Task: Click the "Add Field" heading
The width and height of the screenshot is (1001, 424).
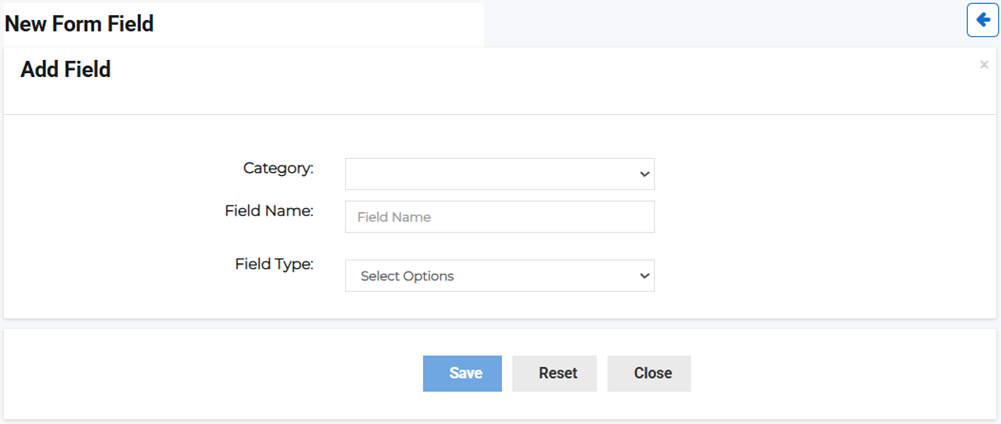Action: [66, 70]
